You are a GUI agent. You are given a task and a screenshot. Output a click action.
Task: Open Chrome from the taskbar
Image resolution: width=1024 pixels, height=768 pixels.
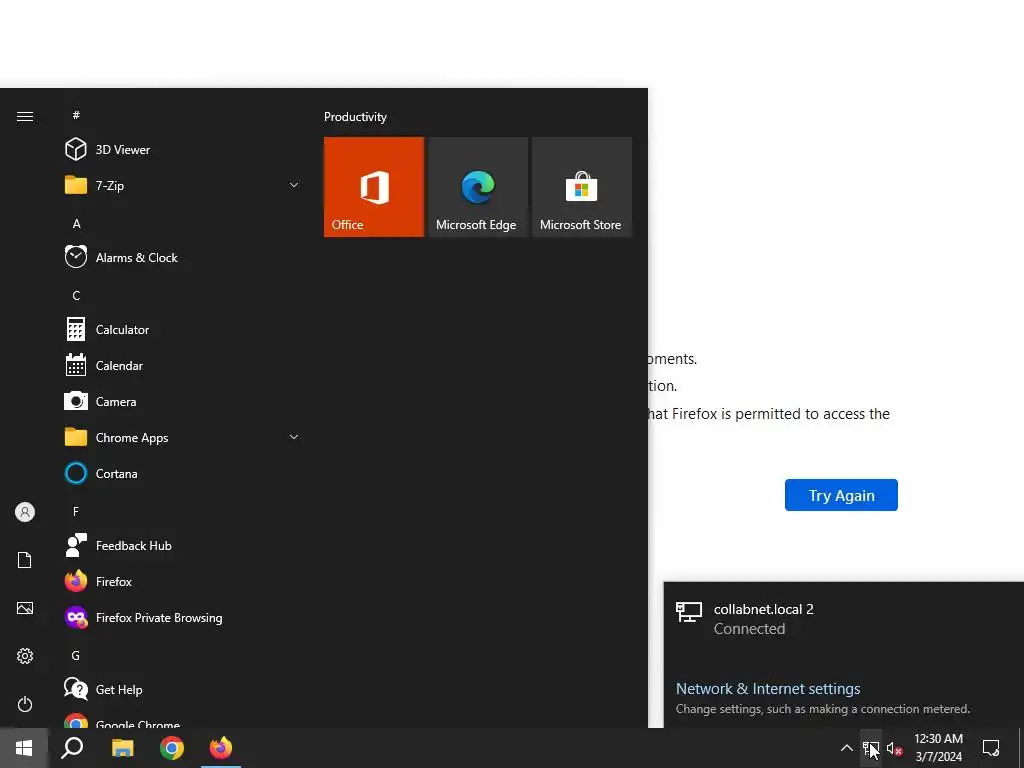[x=172, y=748]
